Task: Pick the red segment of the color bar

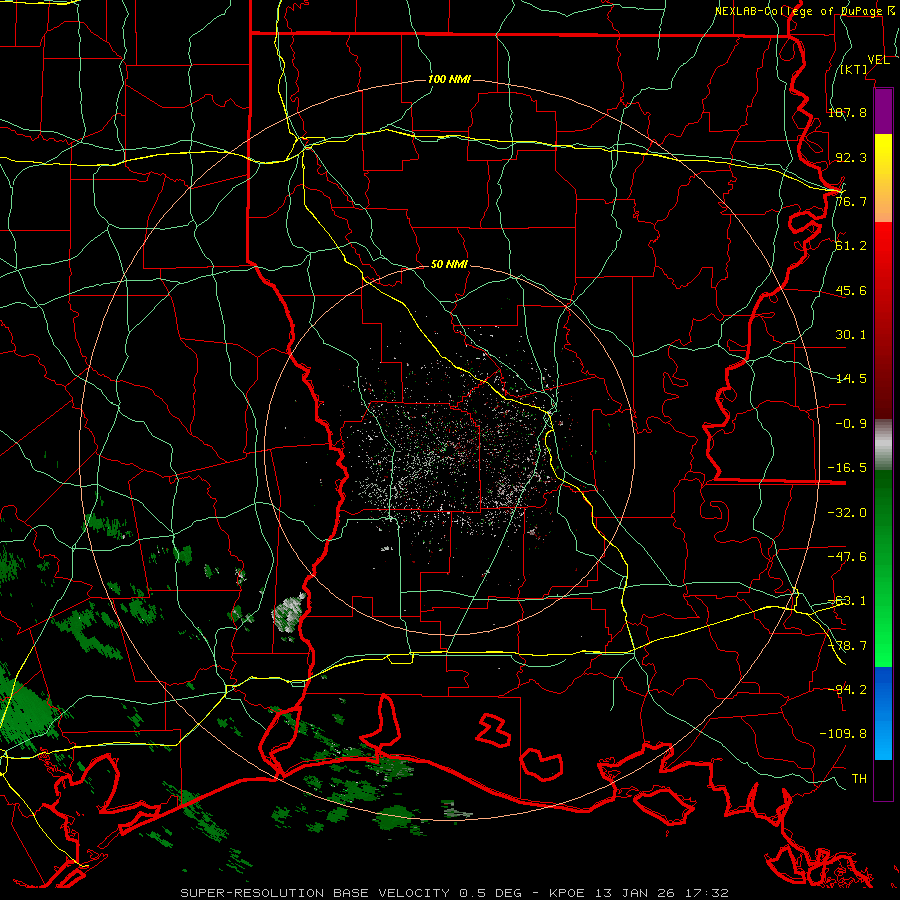Action: click(883, 320)
